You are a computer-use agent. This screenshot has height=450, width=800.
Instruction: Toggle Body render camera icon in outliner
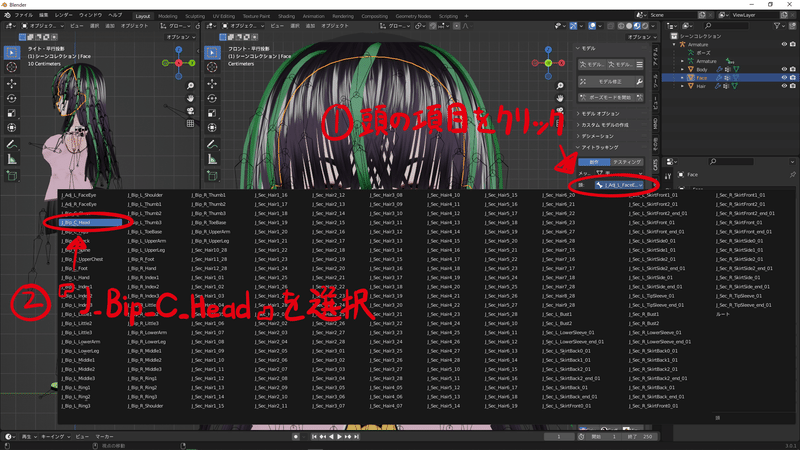(x=793, y=69)
